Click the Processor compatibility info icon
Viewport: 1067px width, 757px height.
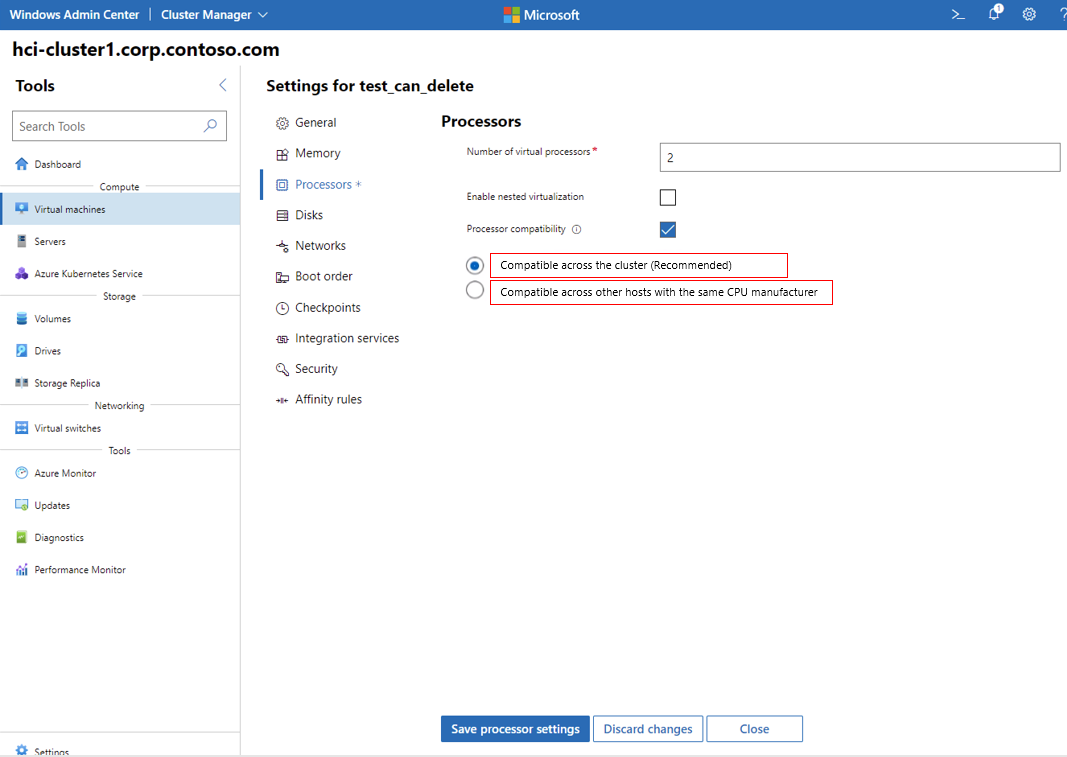577,229
